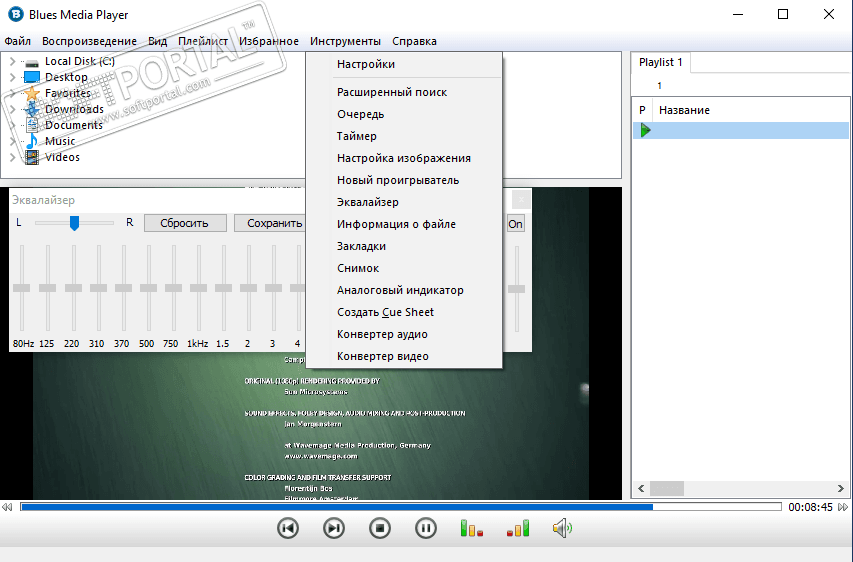
Task: Open the Избранное menu
Action: click(x=269, y=41)
